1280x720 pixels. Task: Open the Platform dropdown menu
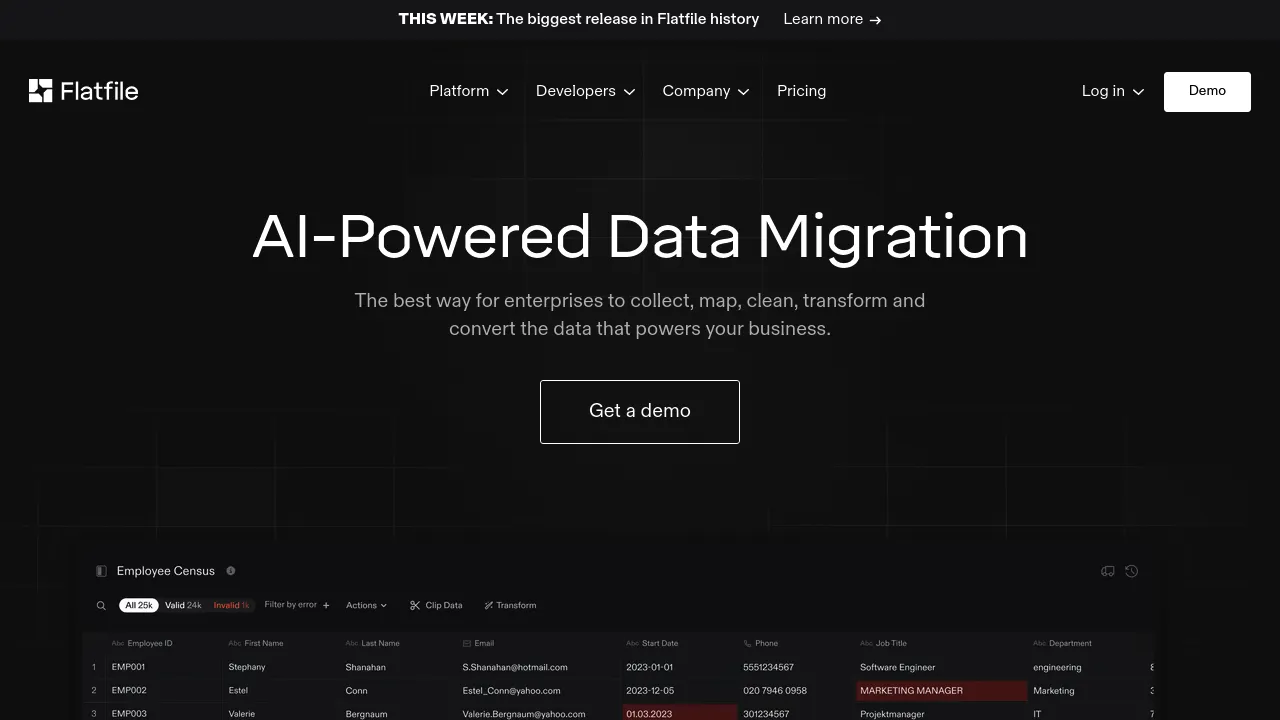tap(469, 91)
